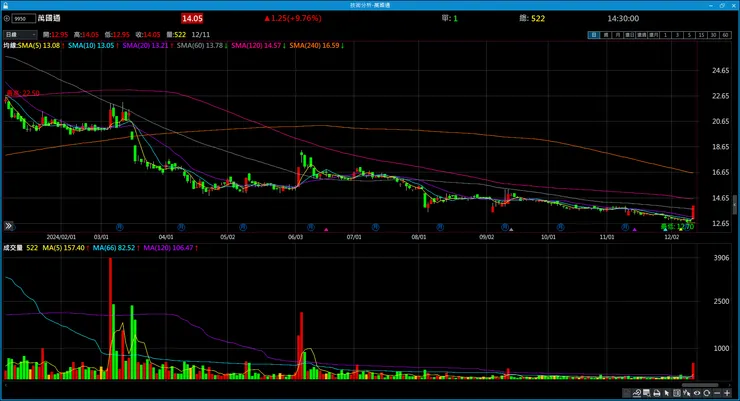Screen dimensions: 740x401
Task: Switch to the 60-minute period tab
Action: click(x=725, y=35)
